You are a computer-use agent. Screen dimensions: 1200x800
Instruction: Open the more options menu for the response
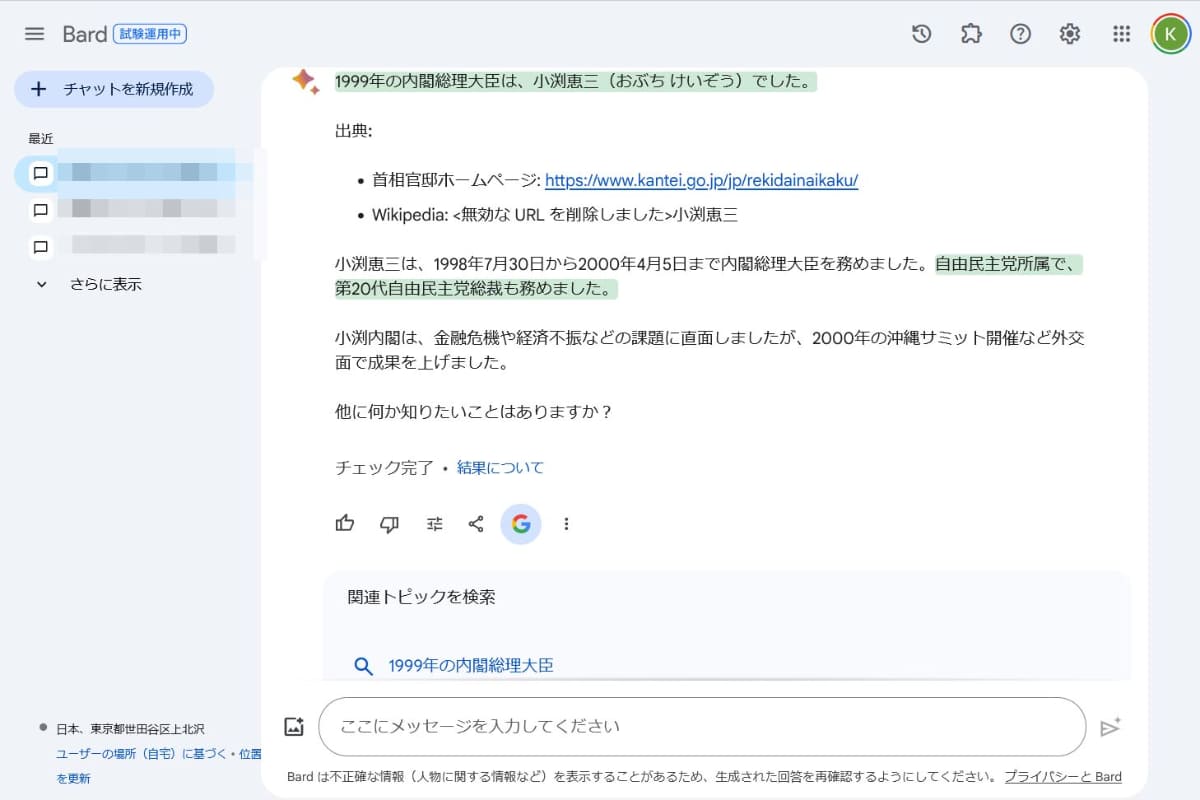click(566, 523)
